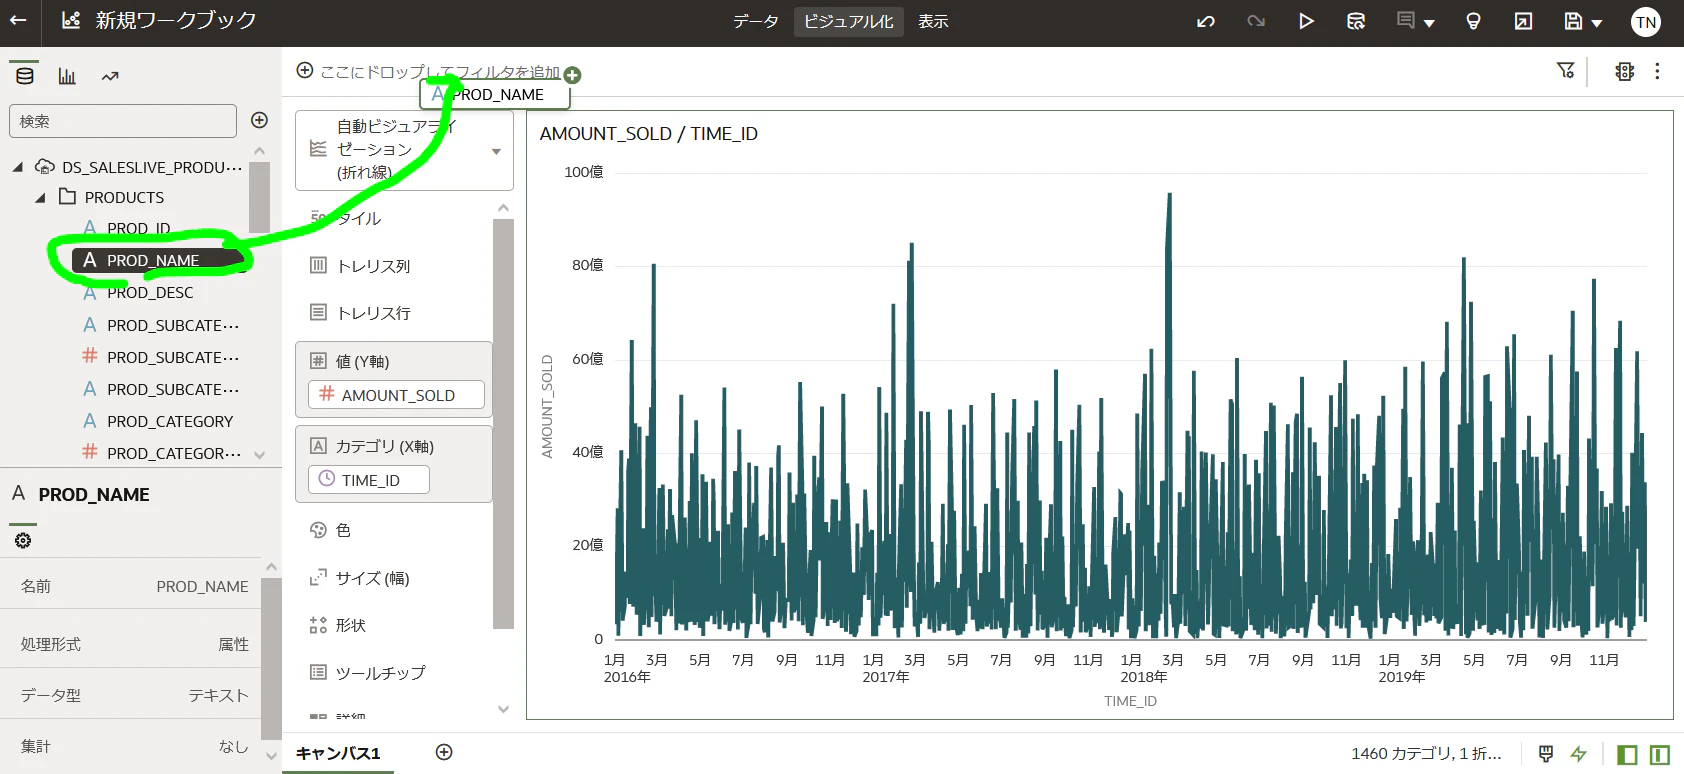Click the 1460 カテゴリ status text
Screen dimensions: 1684x774
click(1426, 754)
